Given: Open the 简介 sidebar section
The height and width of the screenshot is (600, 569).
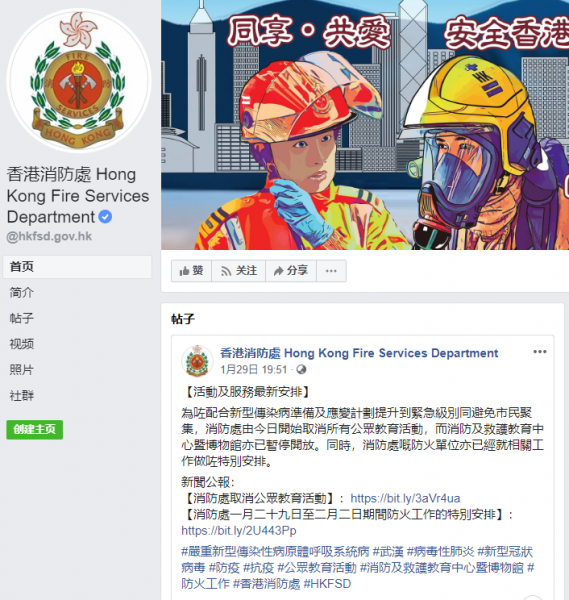Looking at the screenshot, I should (22, 293).
